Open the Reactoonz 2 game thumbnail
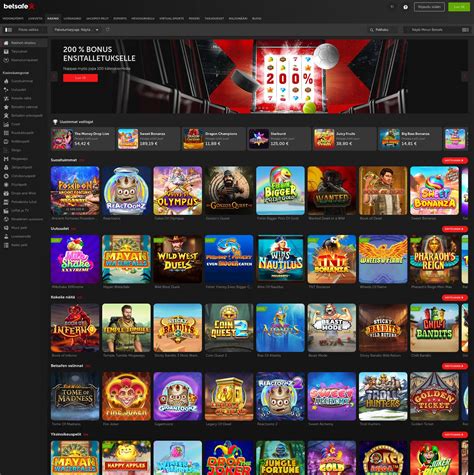 [280, 396]
